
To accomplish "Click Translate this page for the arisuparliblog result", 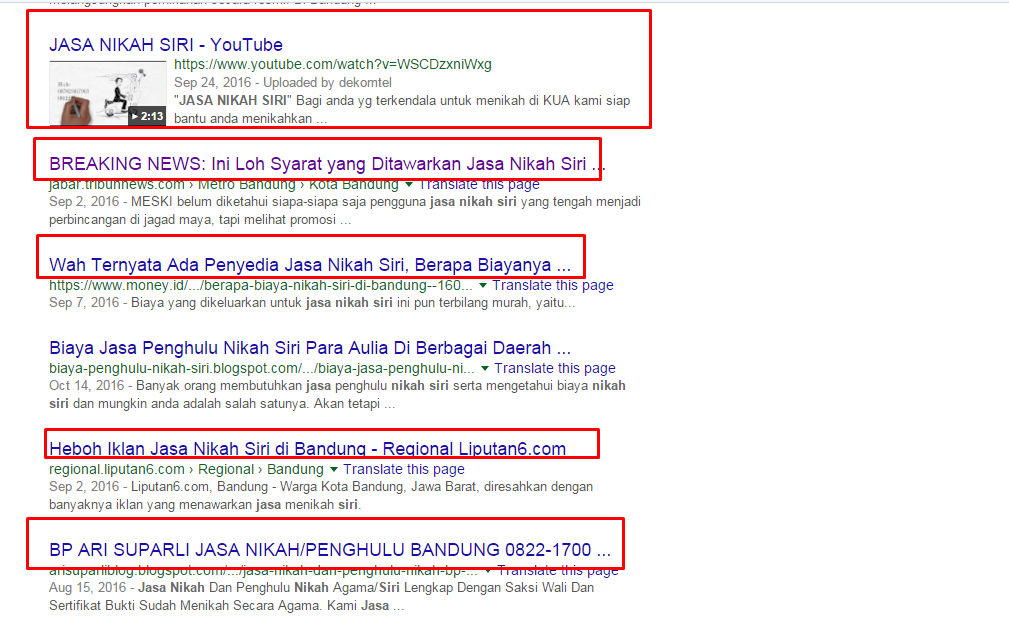I will point(557,571).
